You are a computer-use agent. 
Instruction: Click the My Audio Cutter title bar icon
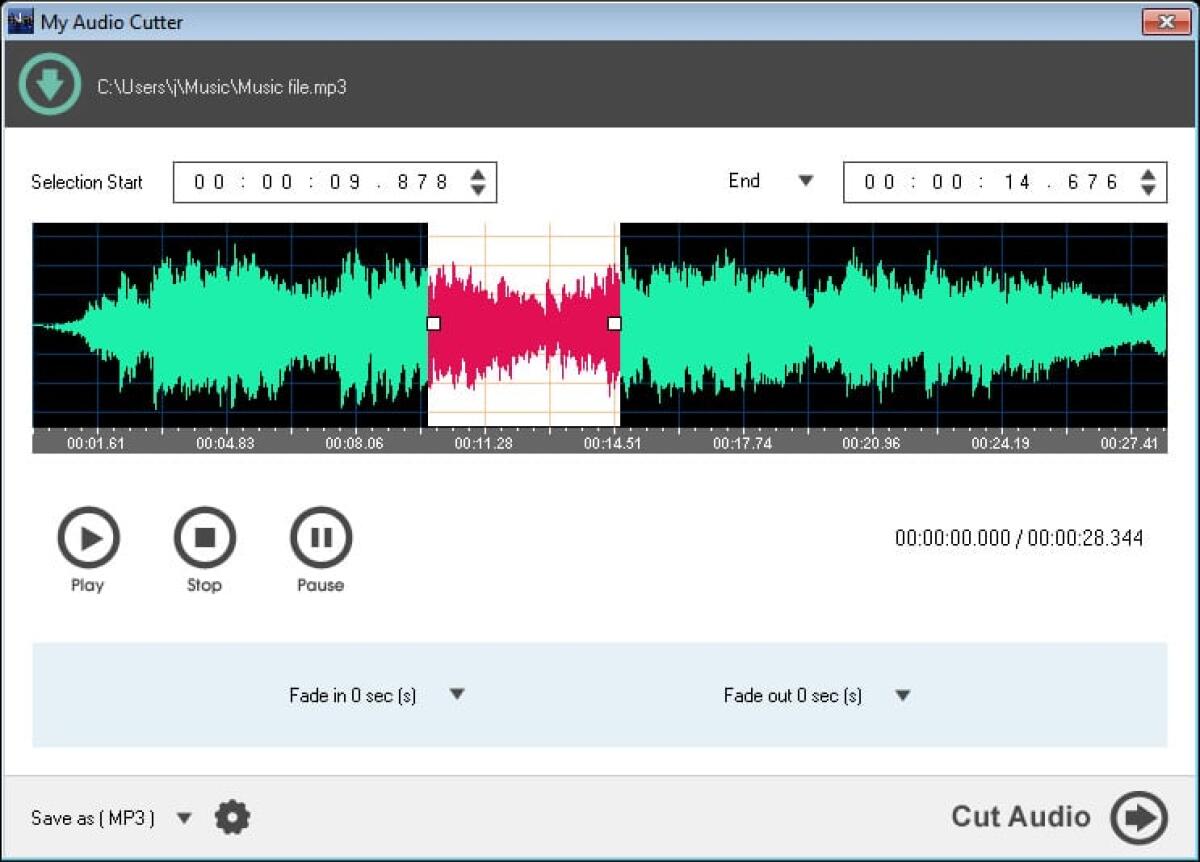(x=21, y=20)
